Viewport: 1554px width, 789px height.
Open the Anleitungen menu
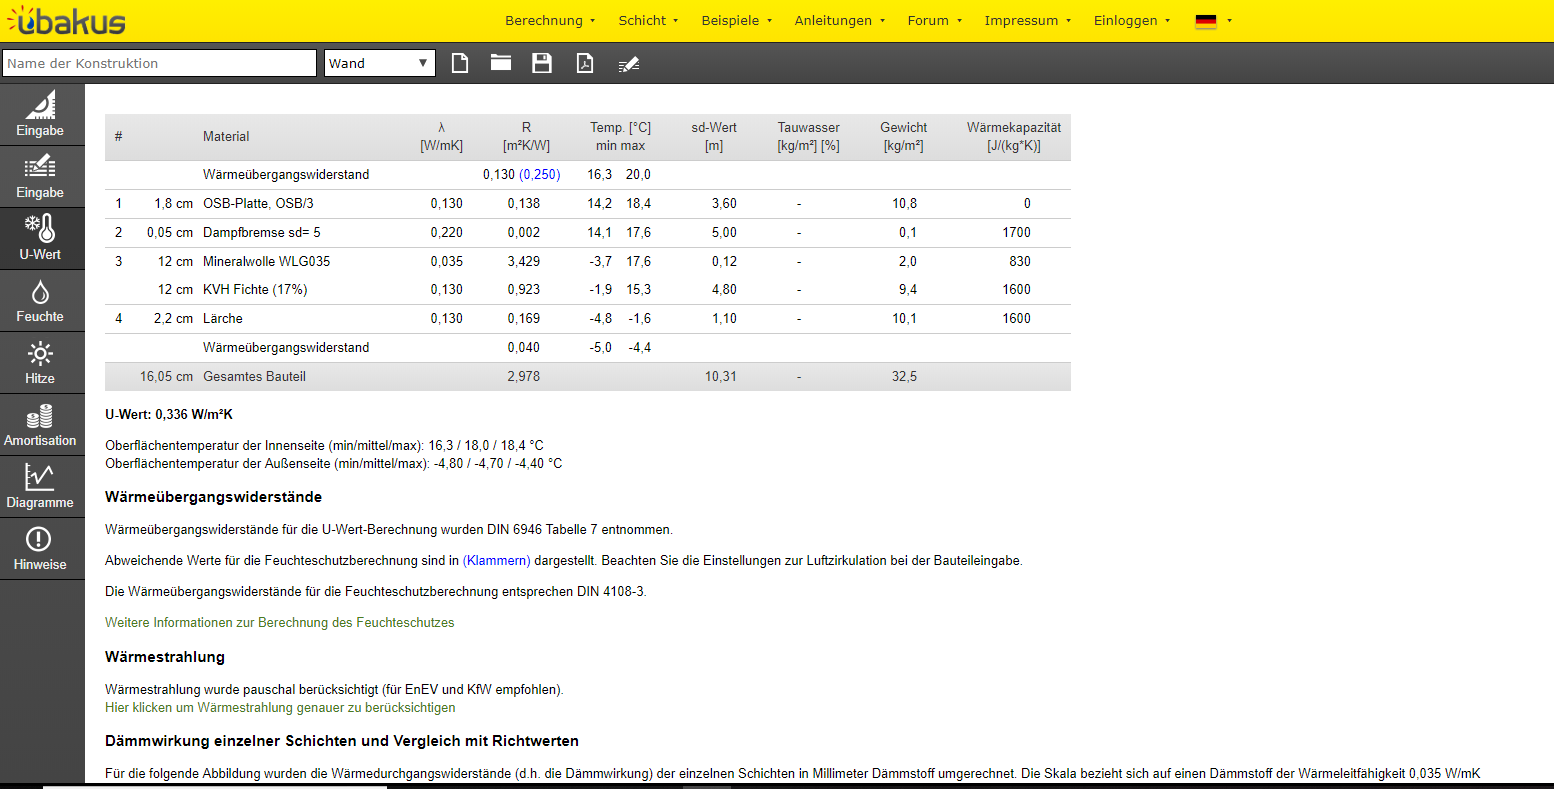point(840,20)
